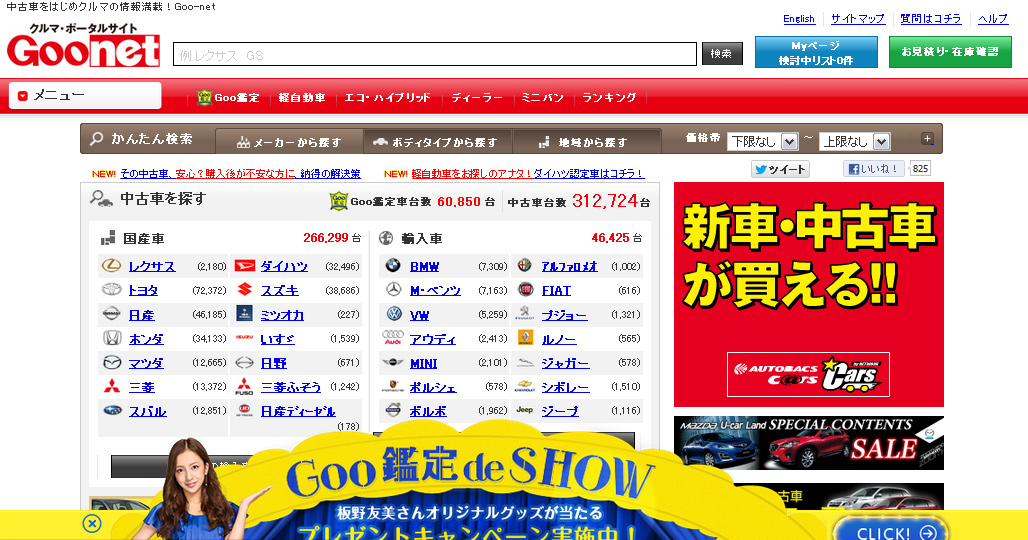
Task: Click the Mitsubishi Fuso logo icon
Action: tap(245, 387)
